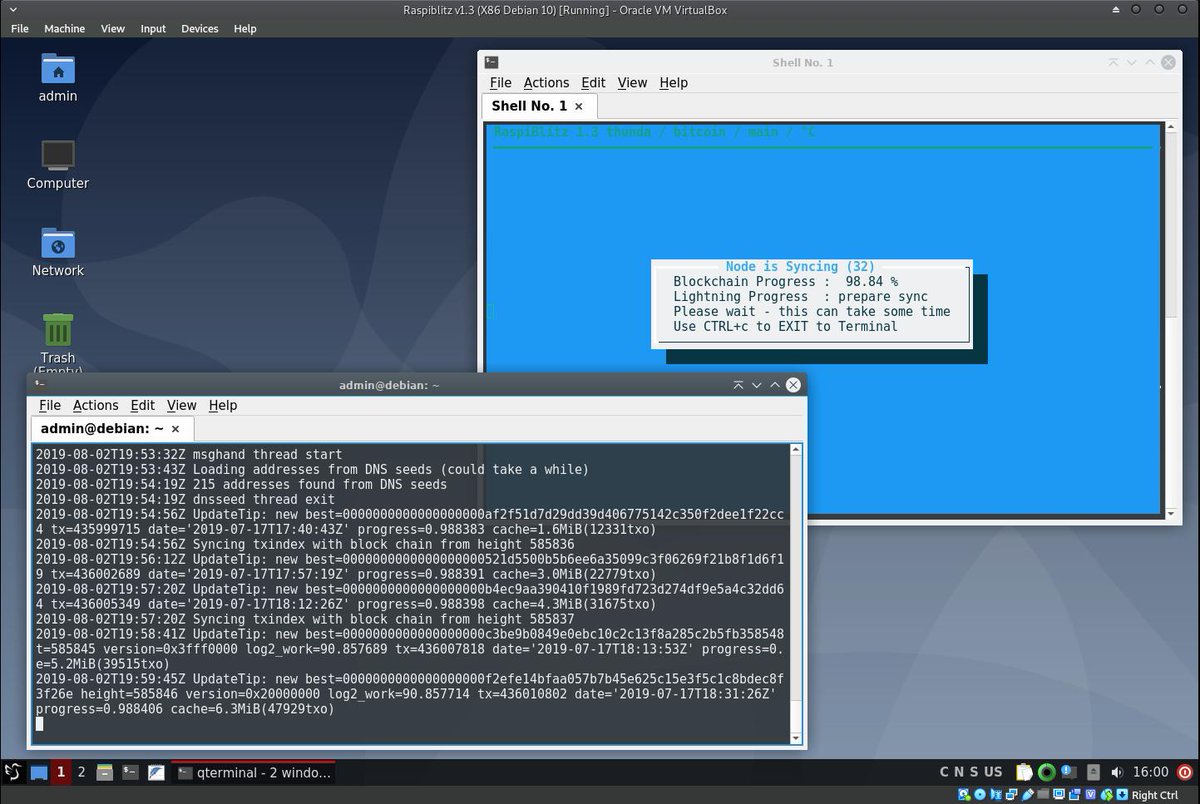Click VirtualBox shared folders status icon
Image resolution: width=1200 pixels, height=804 pixels.
point(1043,794)
